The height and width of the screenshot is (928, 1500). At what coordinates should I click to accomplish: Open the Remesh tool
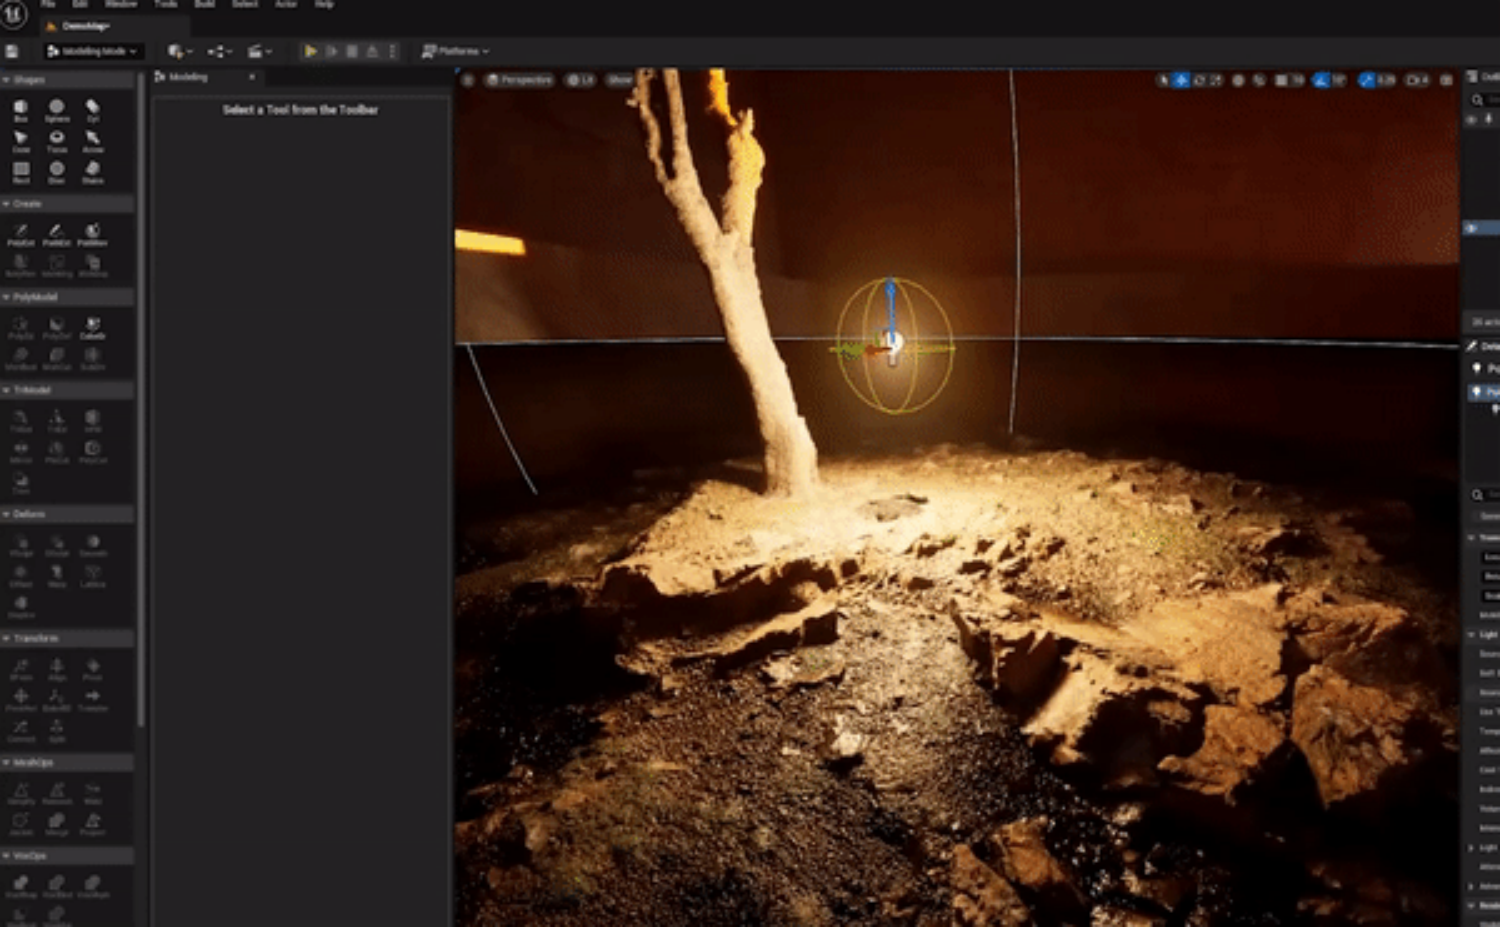coord(57,794)
